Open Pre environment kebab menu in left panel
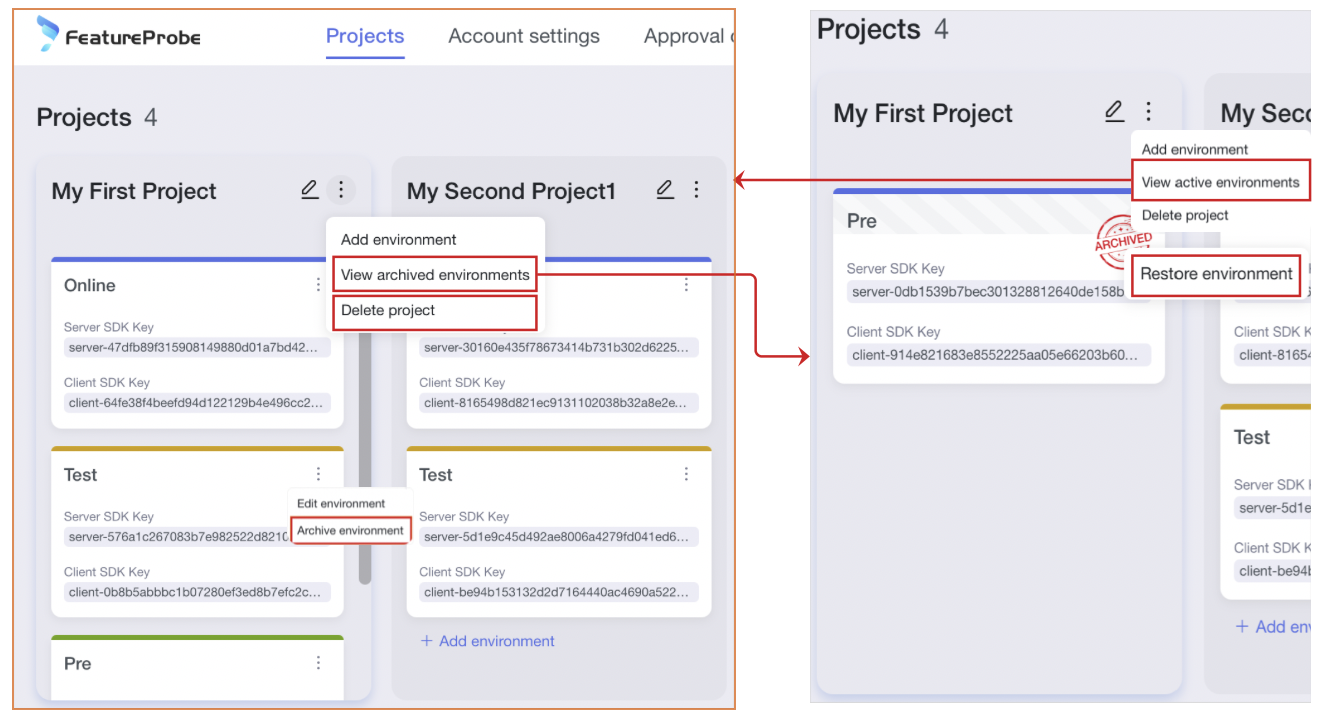The width and height of the screenshot is (1322, 714). 318,662
